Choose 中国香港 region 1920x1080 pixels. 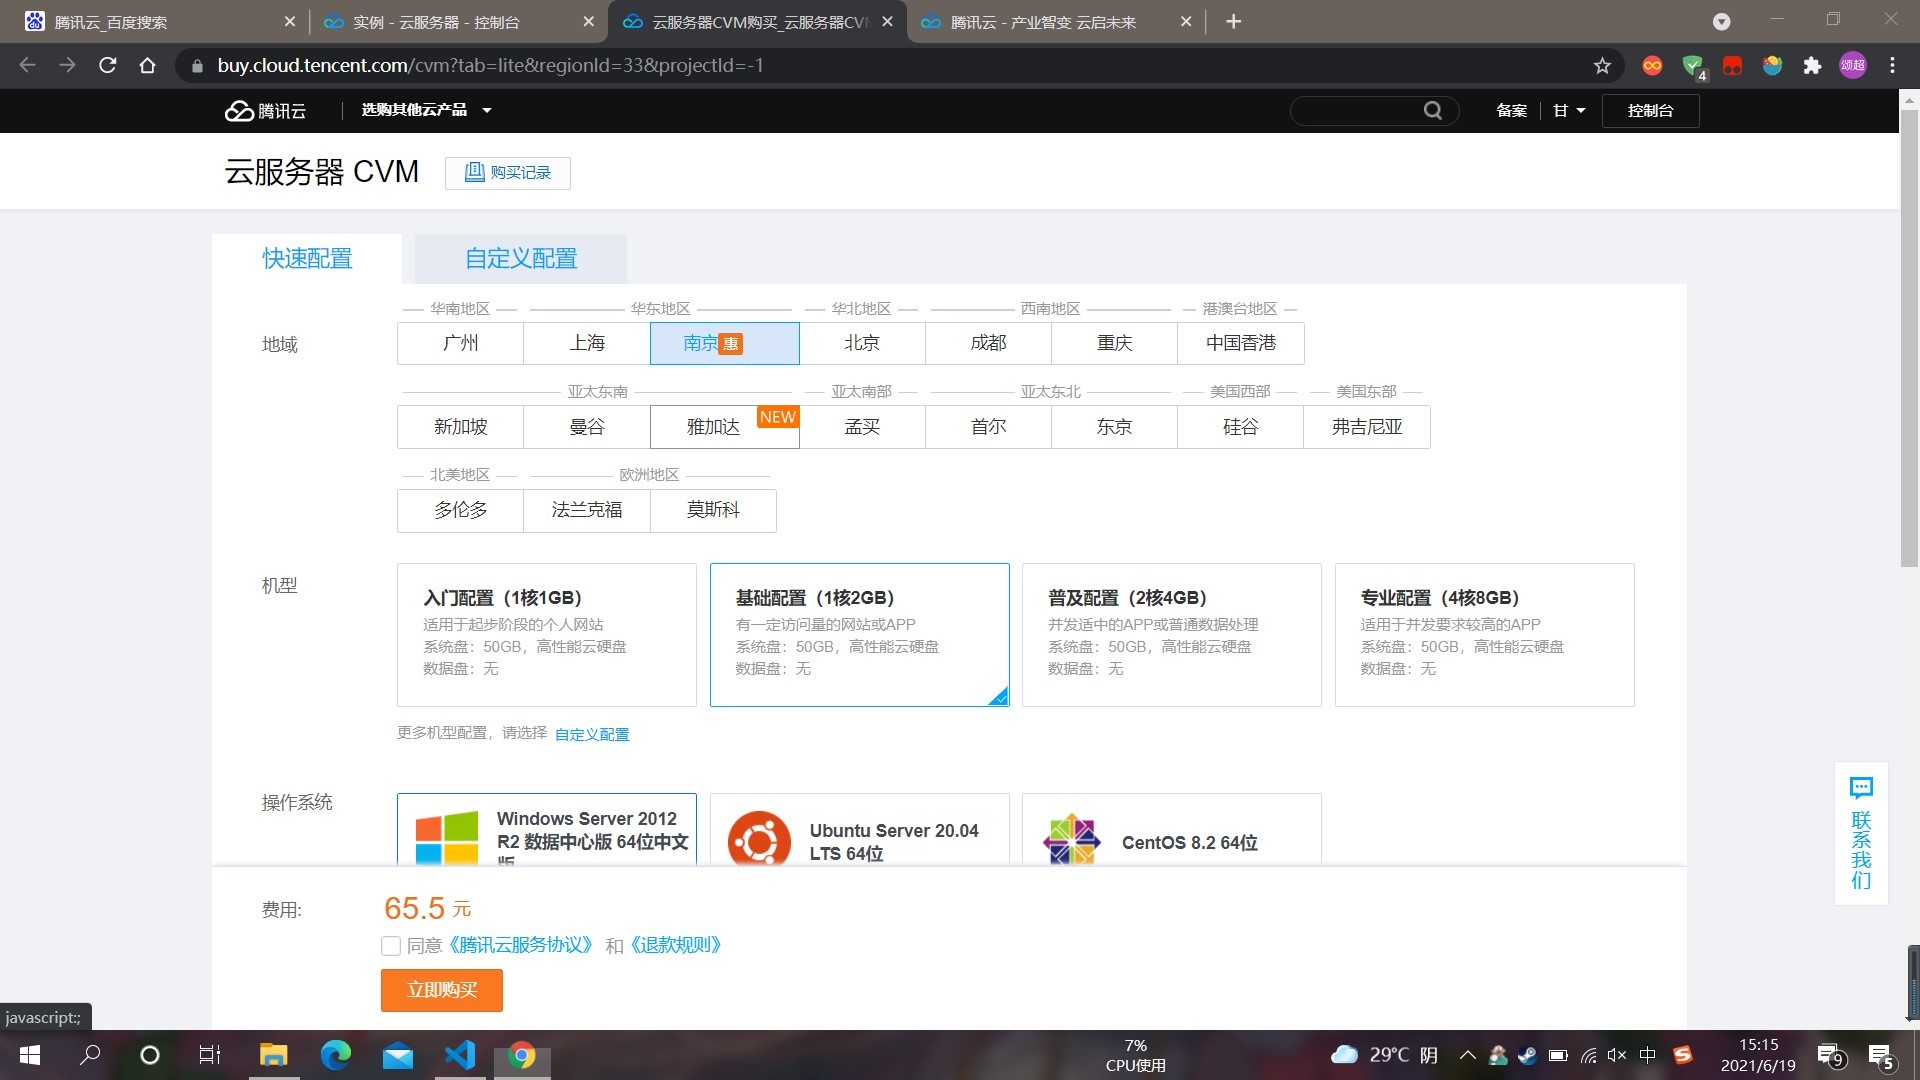pos(1241,343)
